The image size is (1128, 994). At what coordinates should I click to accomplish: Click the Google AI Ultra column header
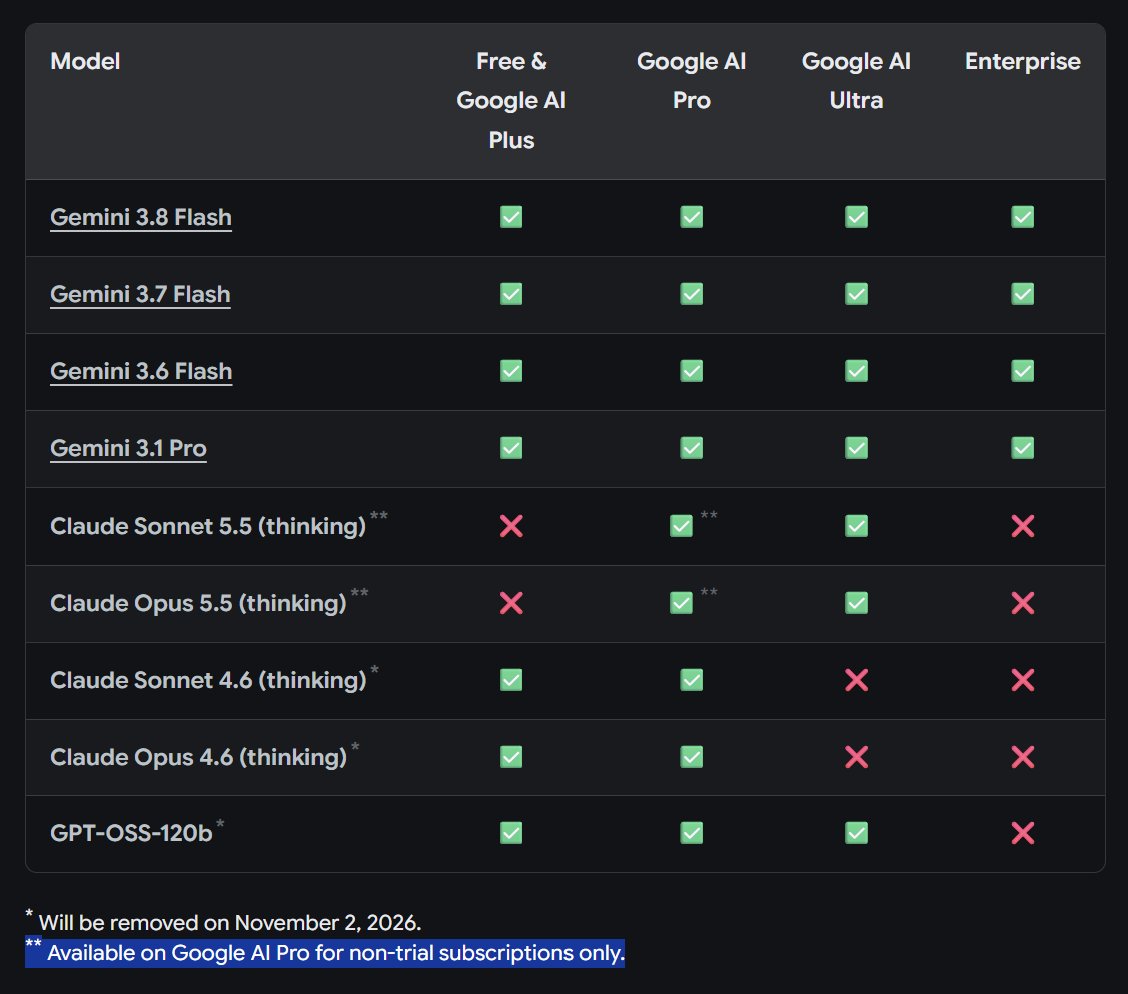[x=856, y=81]
